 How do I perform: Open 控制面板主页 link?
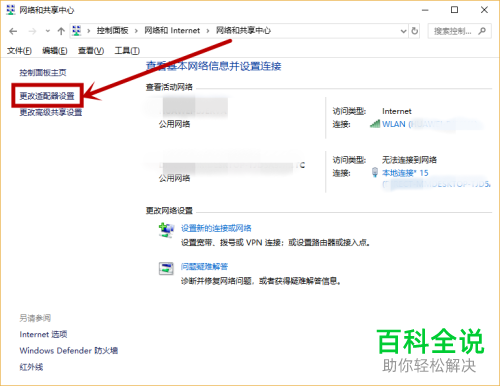tap(43, 73)
